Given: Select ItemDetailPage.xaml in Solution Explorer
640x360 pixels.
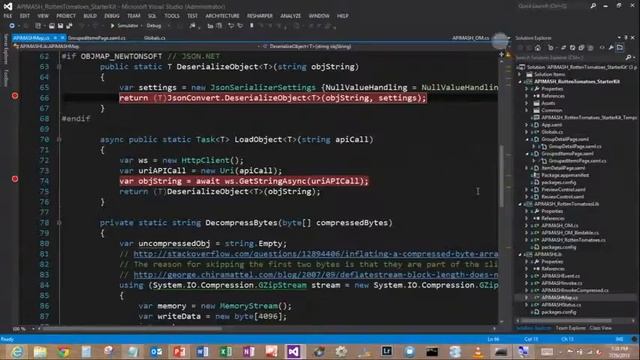Looking at the screenshot, I should (x=563, y=168).
